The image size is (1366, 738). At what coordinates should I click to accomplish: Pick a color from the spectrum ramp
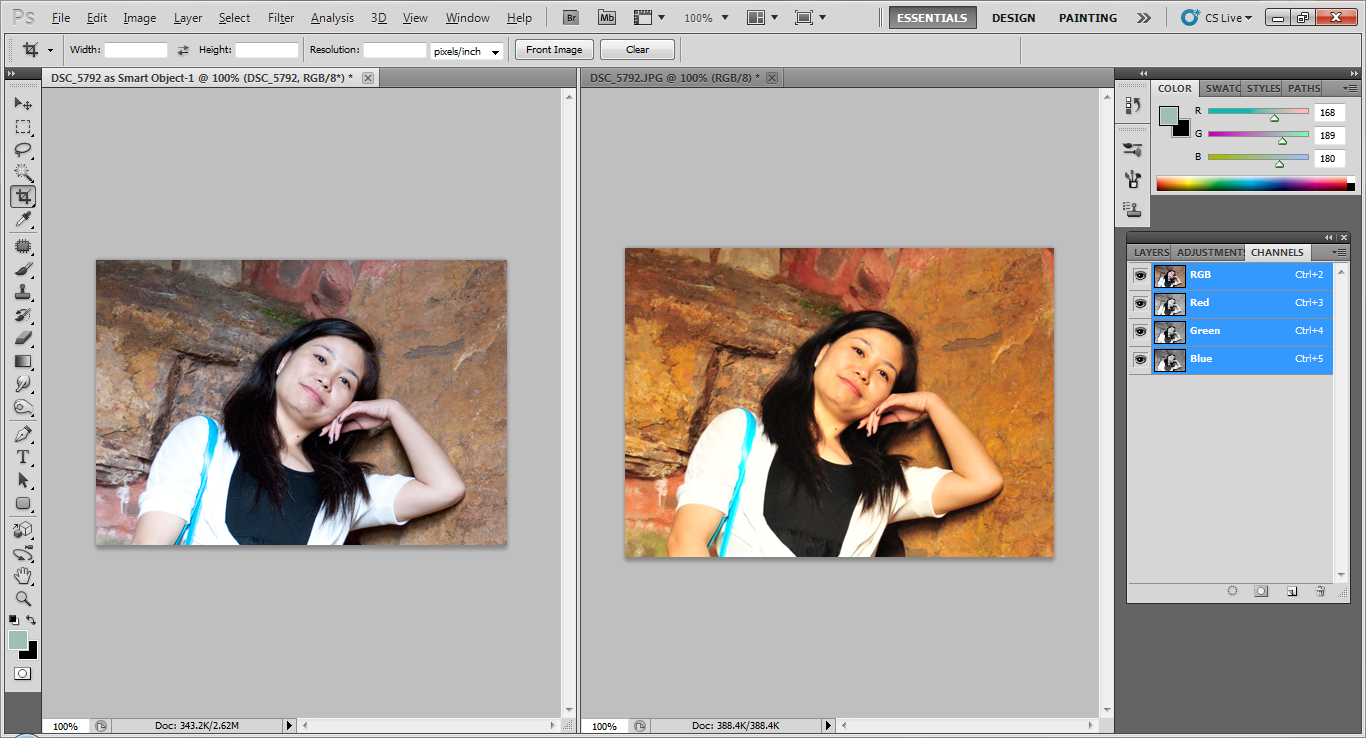[x=1255, y=184]
